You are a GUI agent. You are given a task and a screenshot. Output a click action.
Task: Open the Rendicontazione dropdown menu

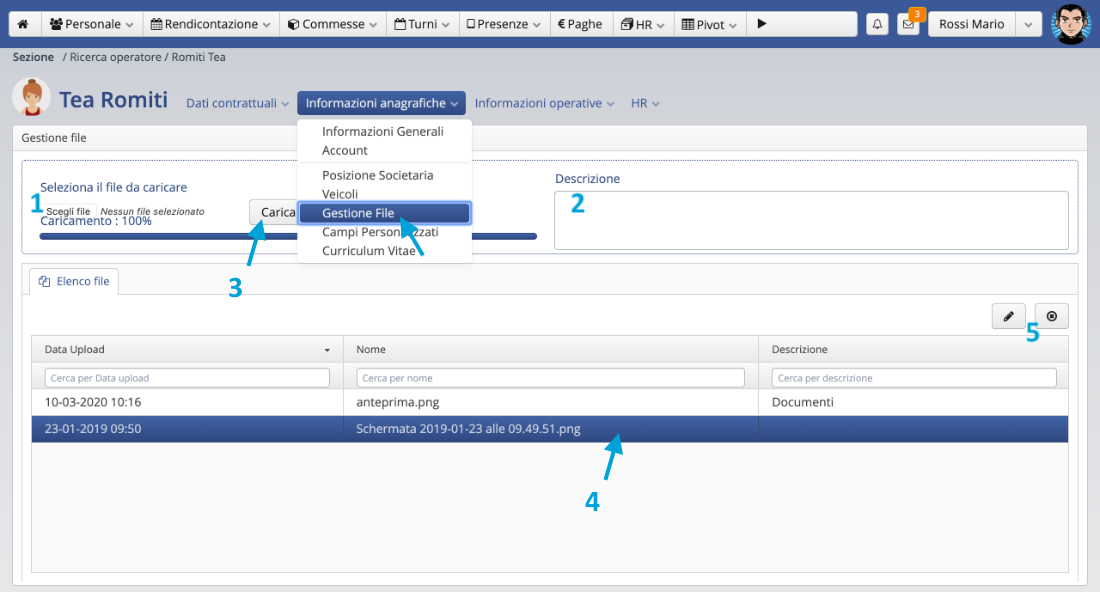click(210, 24)
